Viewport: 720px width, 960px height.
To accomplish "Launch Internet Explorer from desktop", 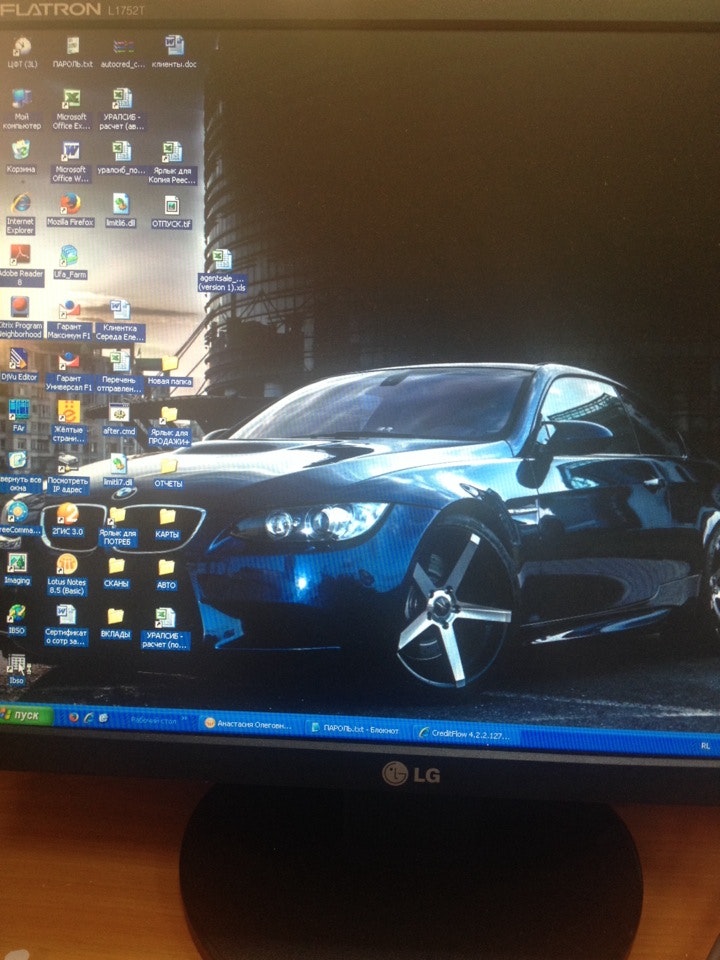I will [x=20, y=214].
